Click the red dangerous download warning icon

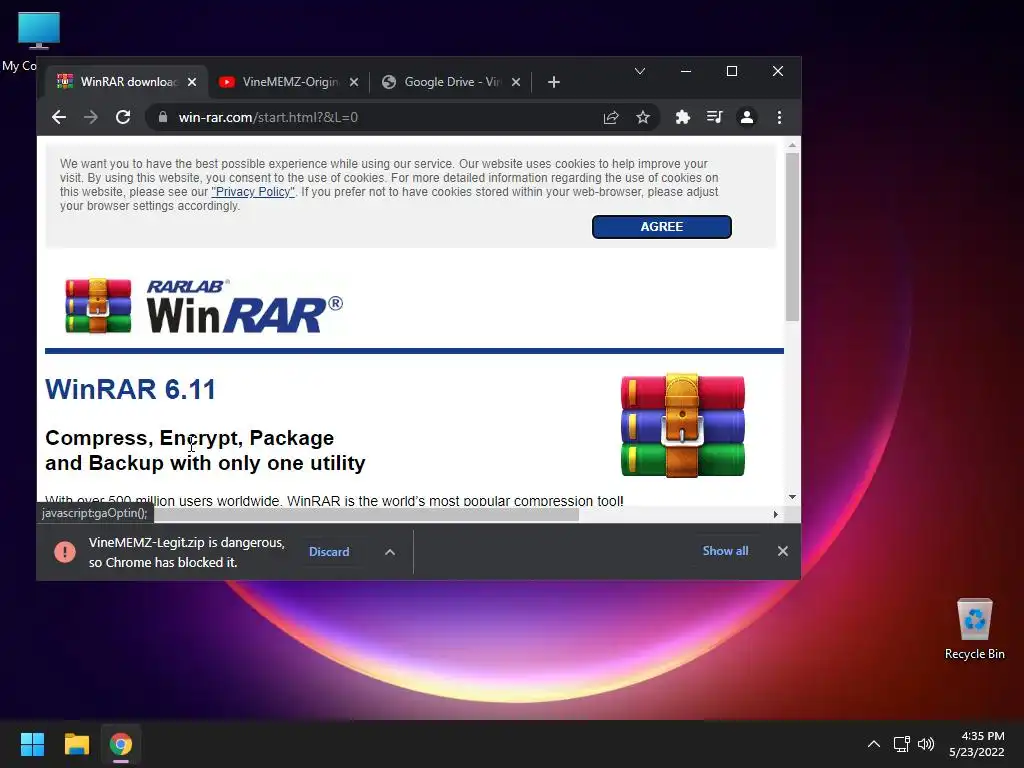pyautogui.click(x=65, y=552)
